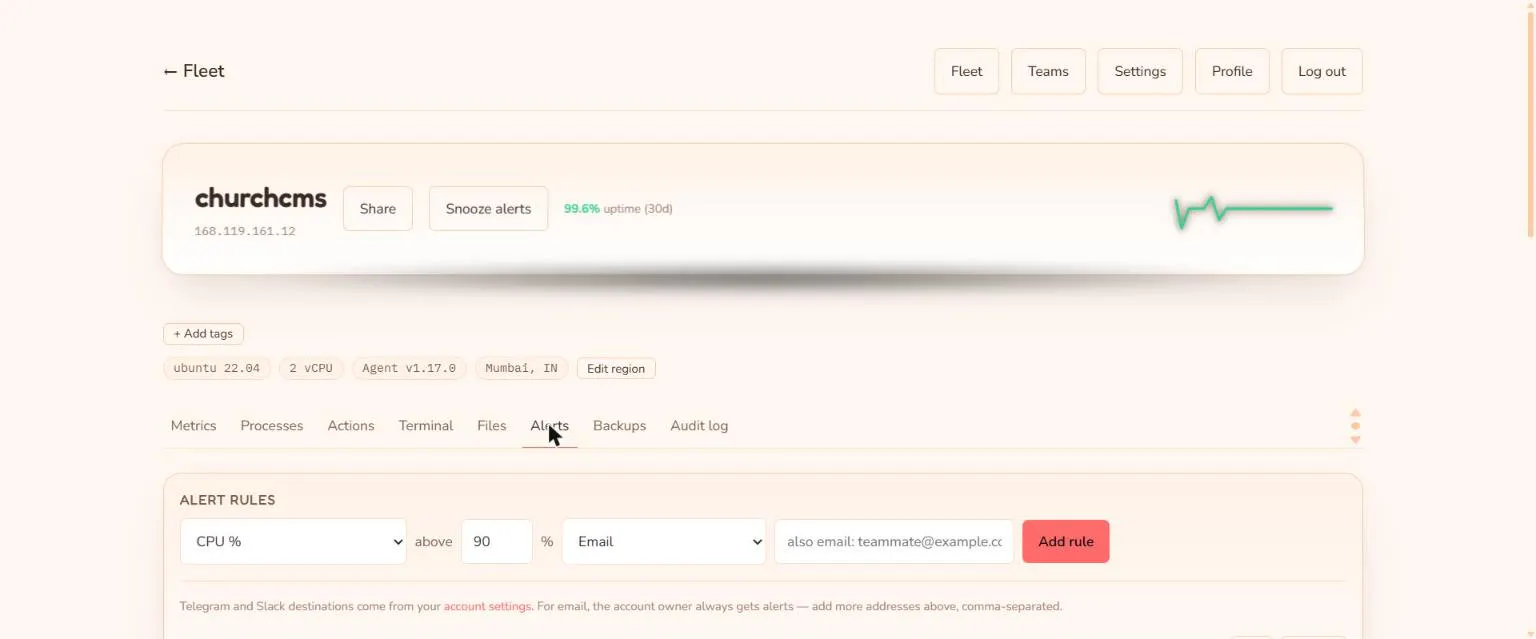This screenshot has height=639, width=1536.
Task: Click + Add tags
Action: (203, 334)
